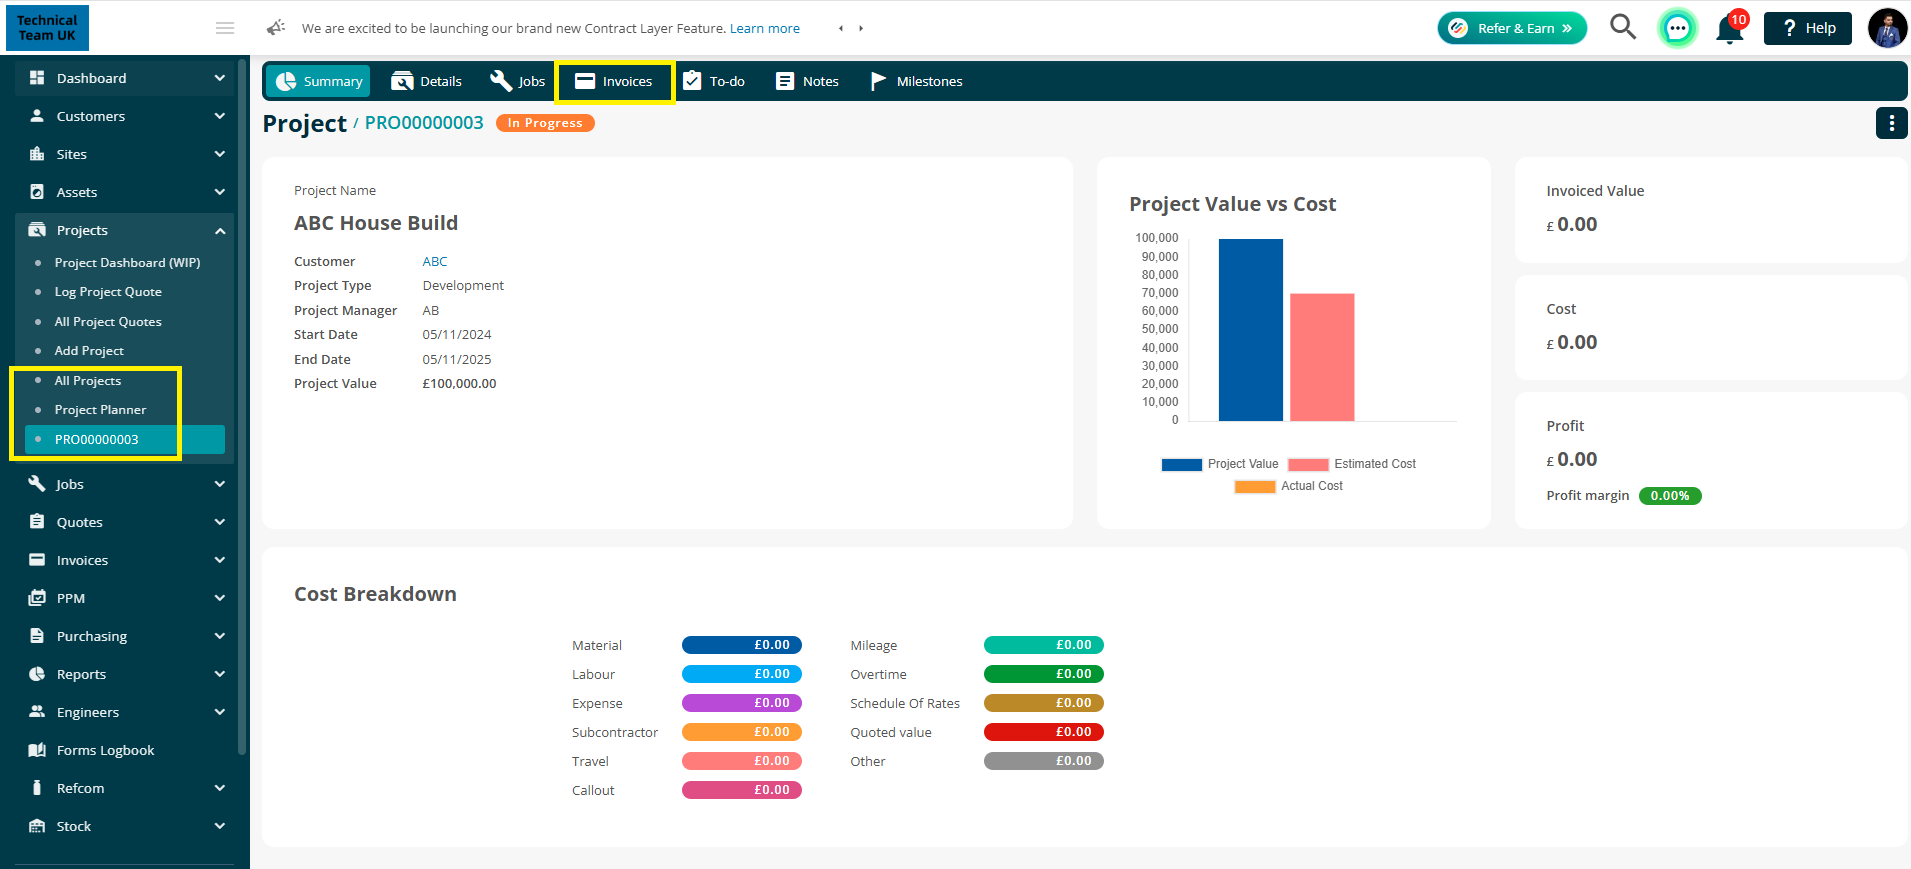Open Log Project Quote in sidebar
The image size is (1911, 869).
coord(108,292)
